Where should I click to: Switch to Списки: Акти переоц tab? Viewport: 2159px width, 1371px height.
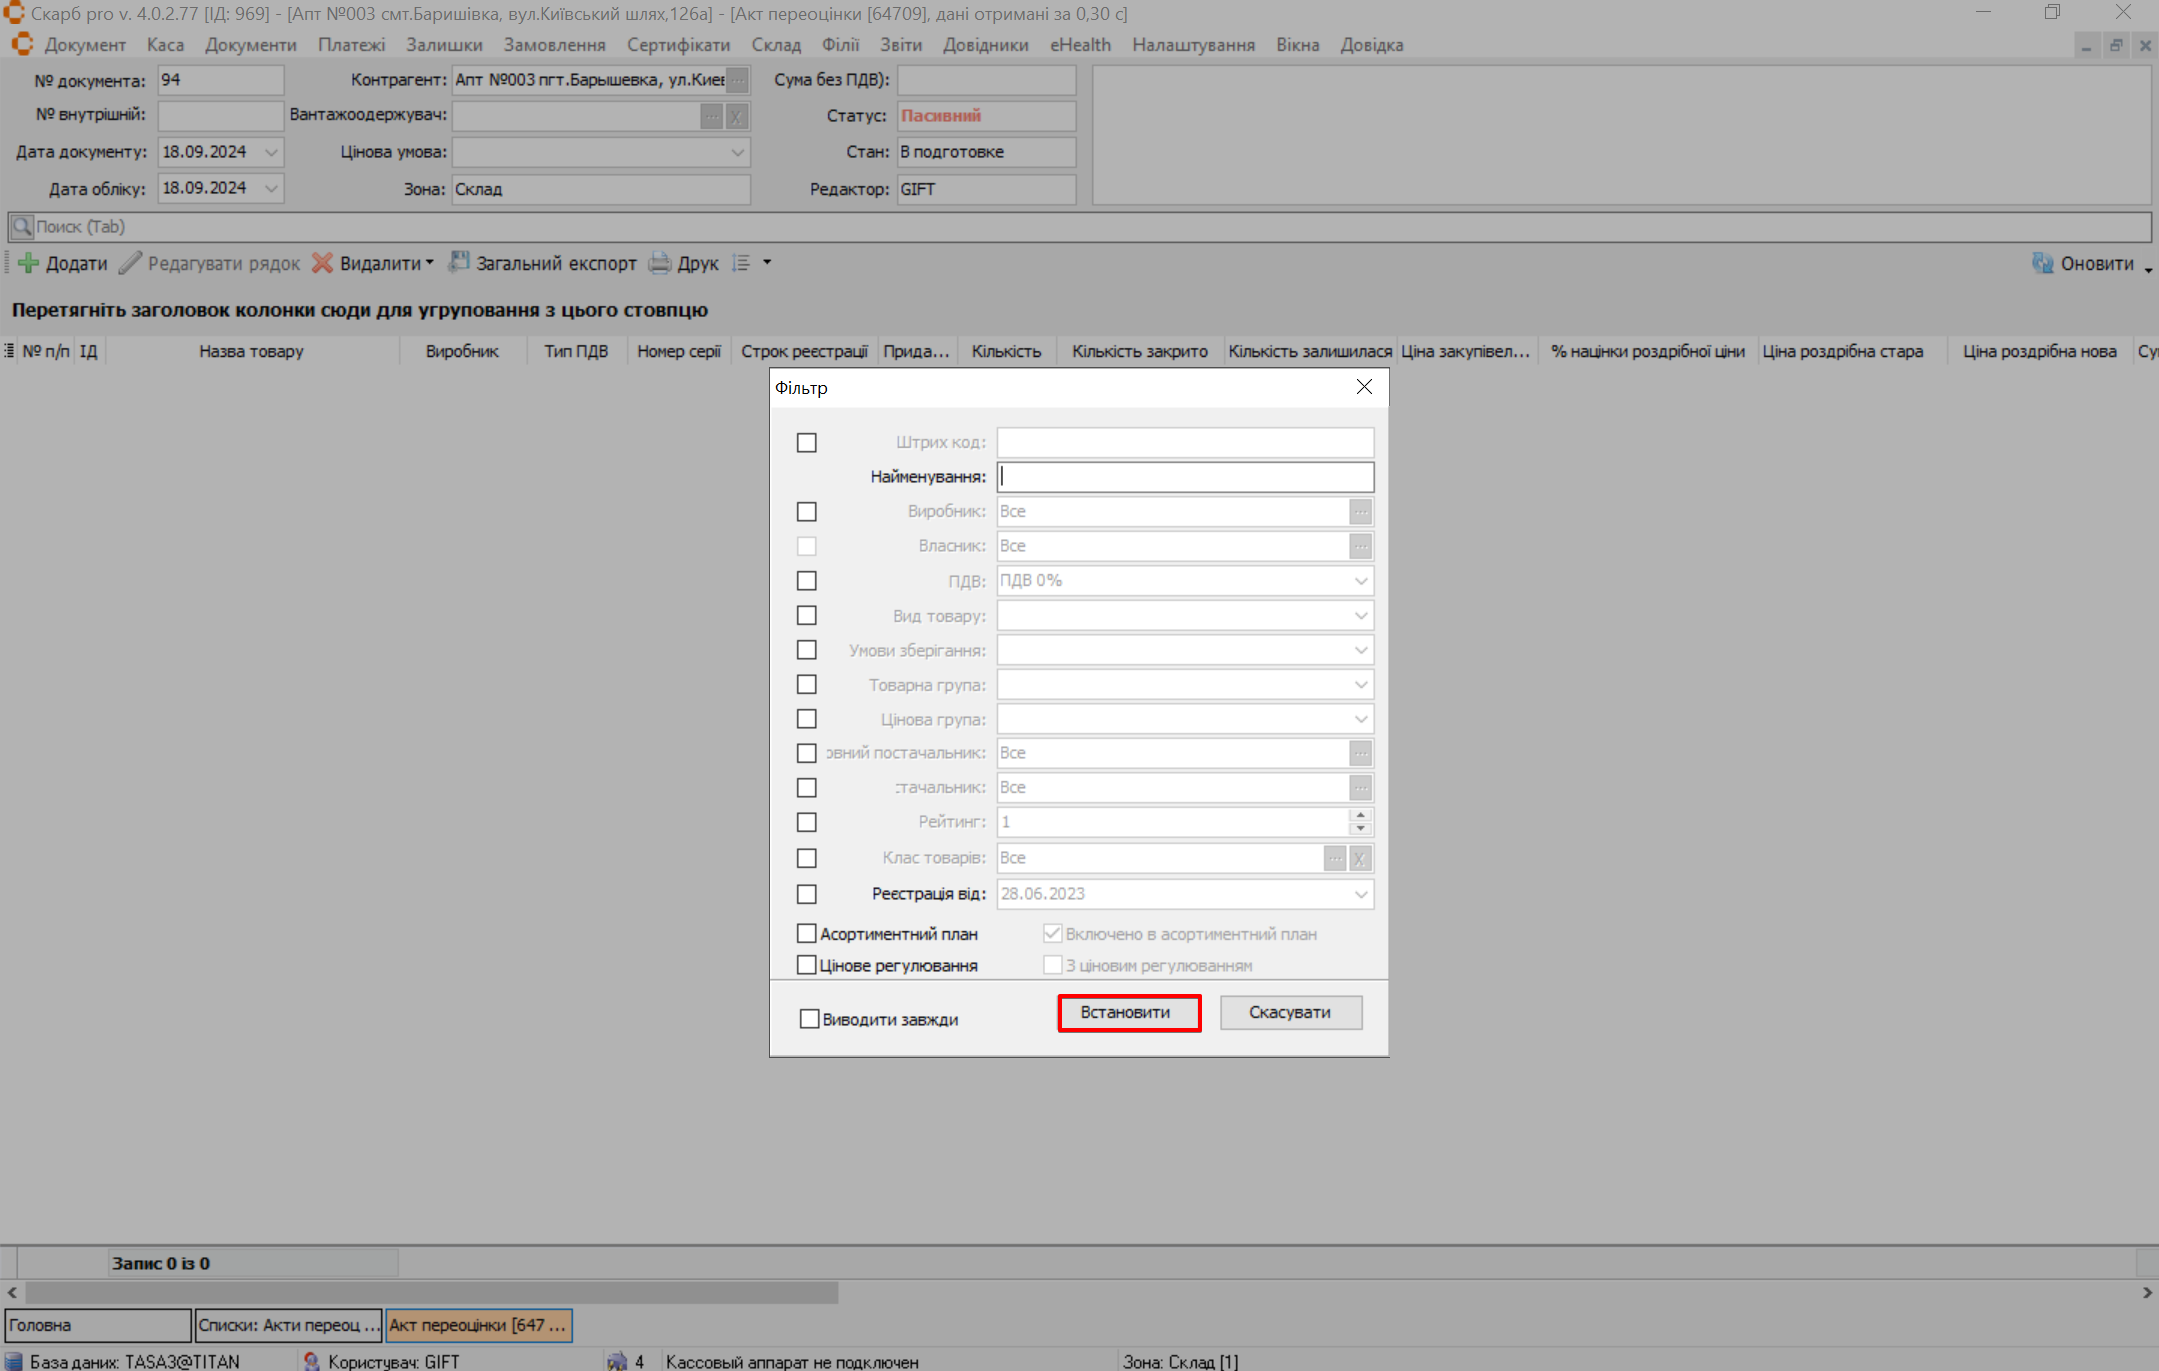tap(288, 1326)
